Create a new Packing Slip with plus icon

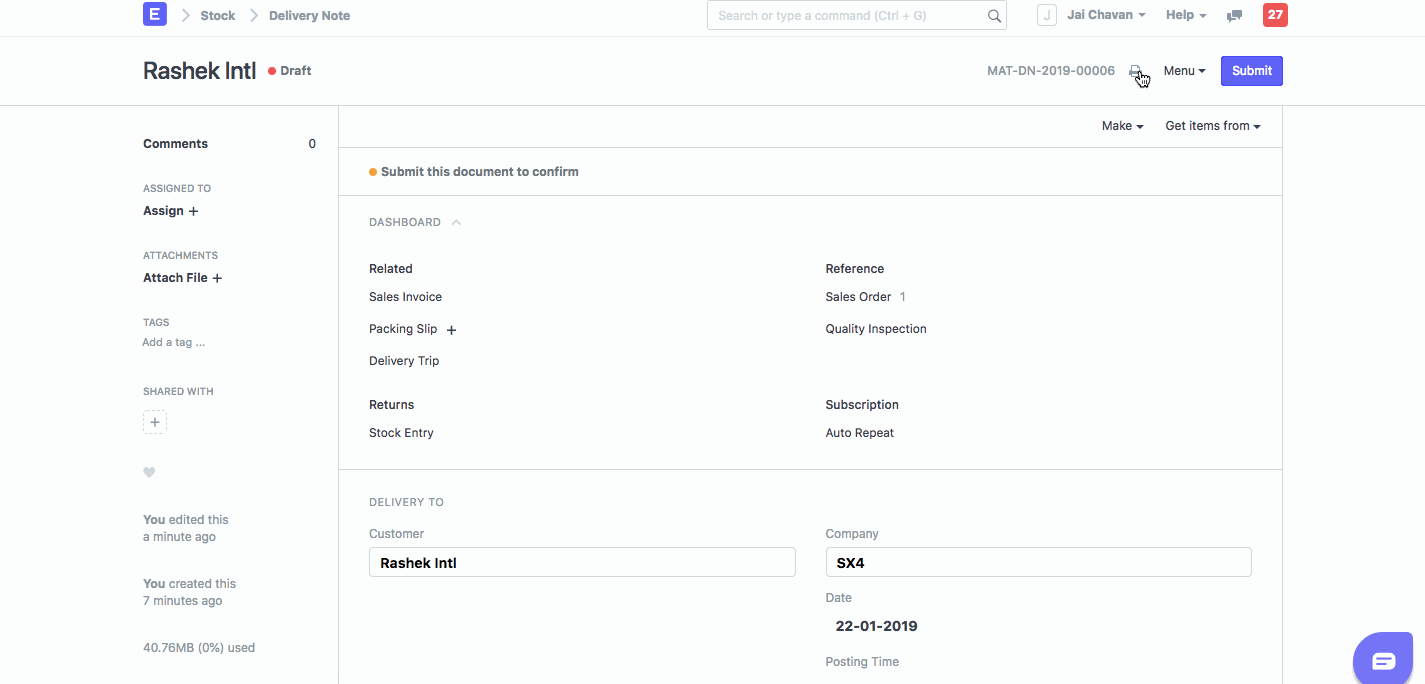tap(451, 329)
